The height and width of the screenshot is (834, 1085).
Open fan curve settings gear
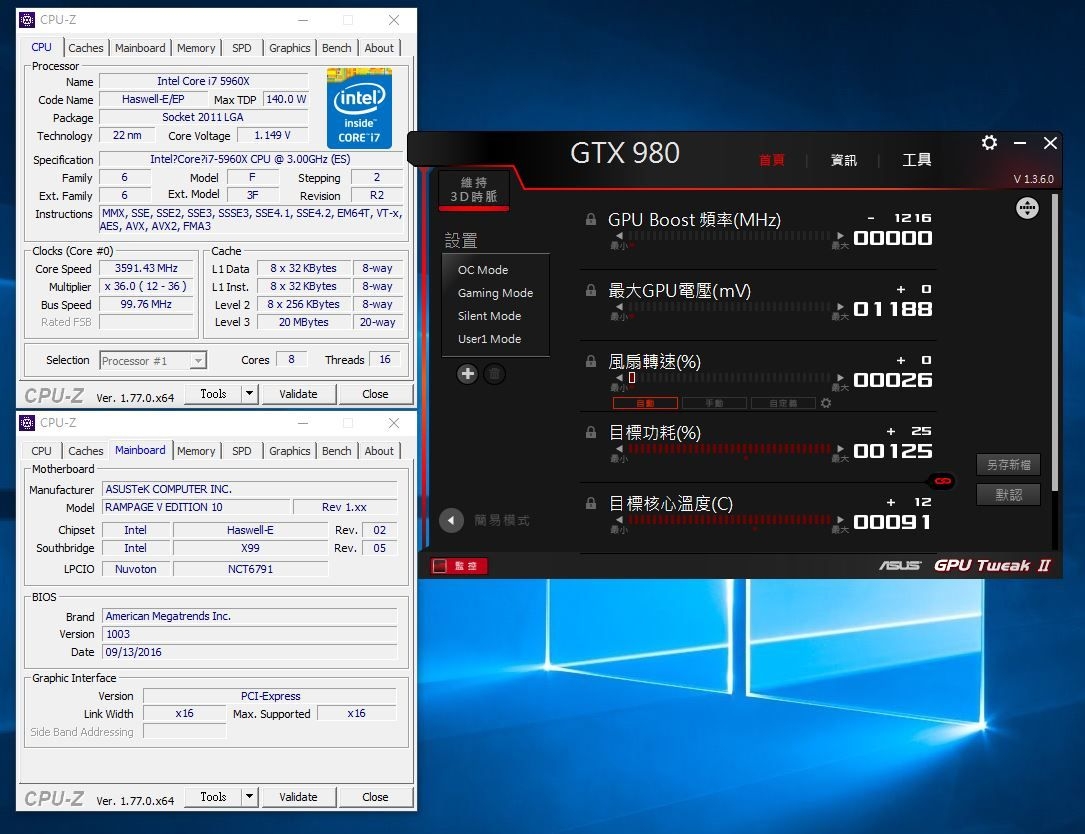(826, 403)
